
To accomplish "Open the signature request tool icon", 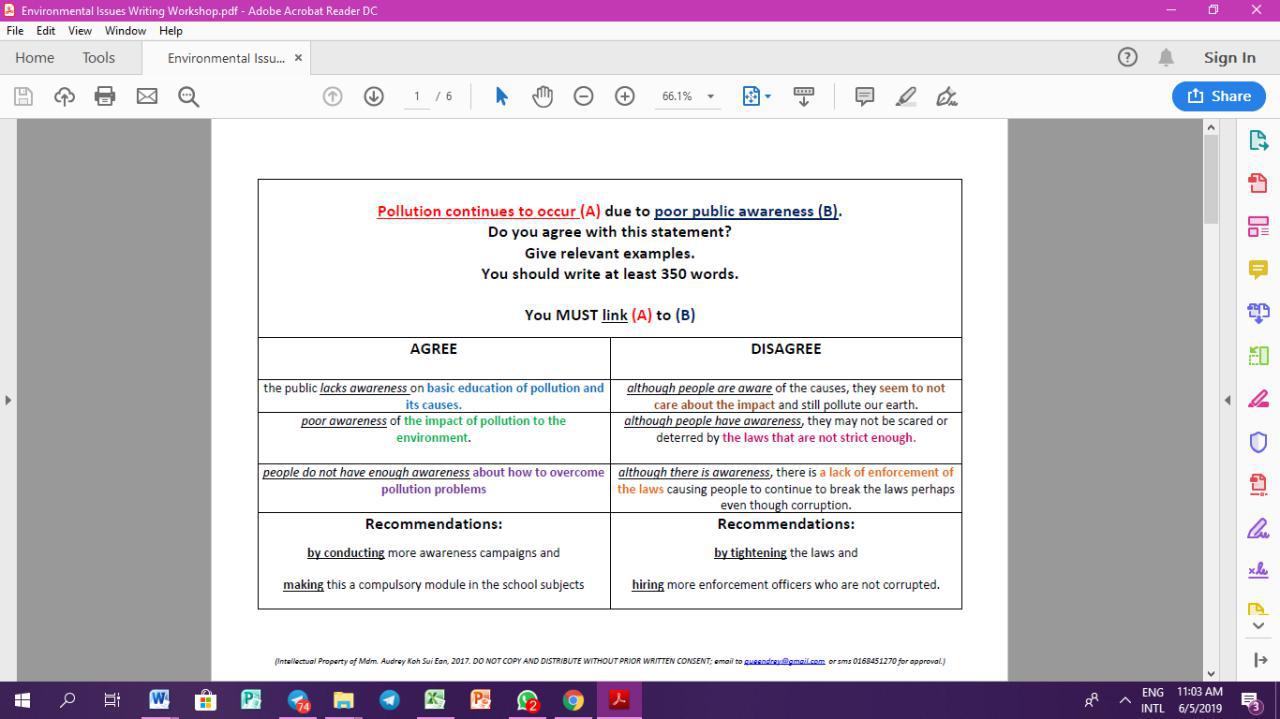I will coord(1258,570).
